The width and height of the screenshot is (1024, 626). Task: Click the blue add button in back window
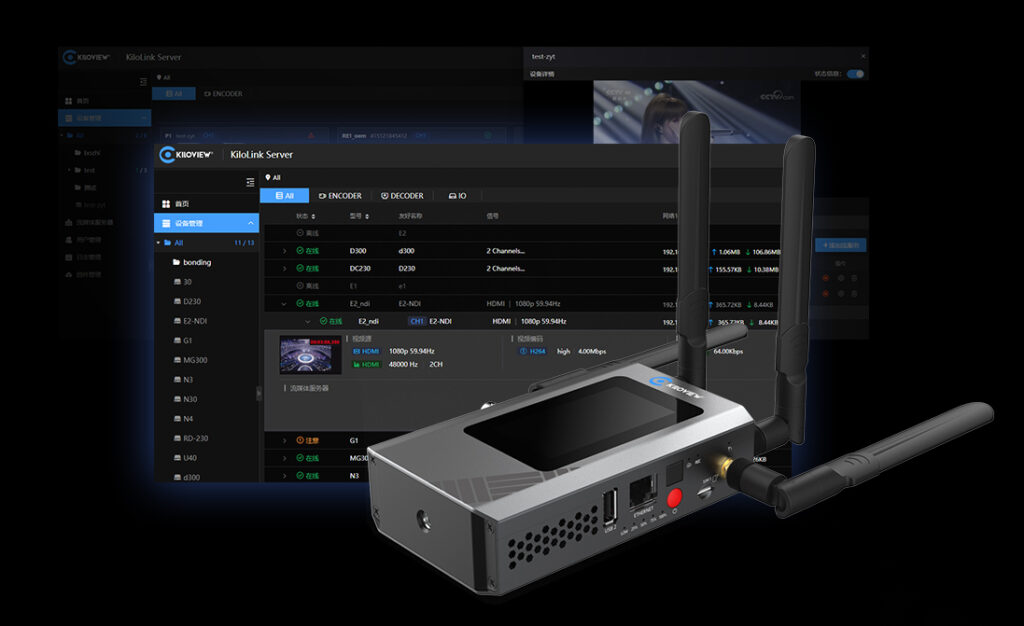pyautogui.click(x=841, y=245)
